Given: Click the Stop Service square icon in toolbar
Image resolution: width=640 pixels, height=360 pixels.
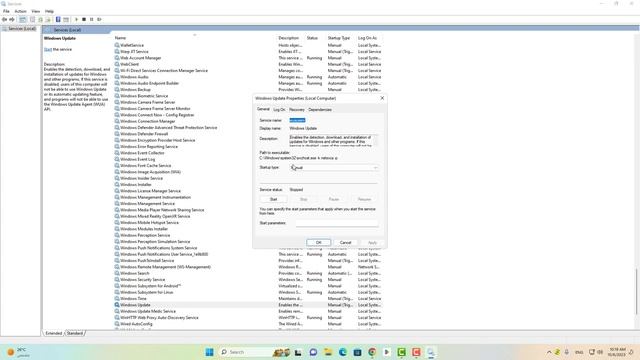Looking at the screenshot, I should pyautogui.click(x=84, y=20).
